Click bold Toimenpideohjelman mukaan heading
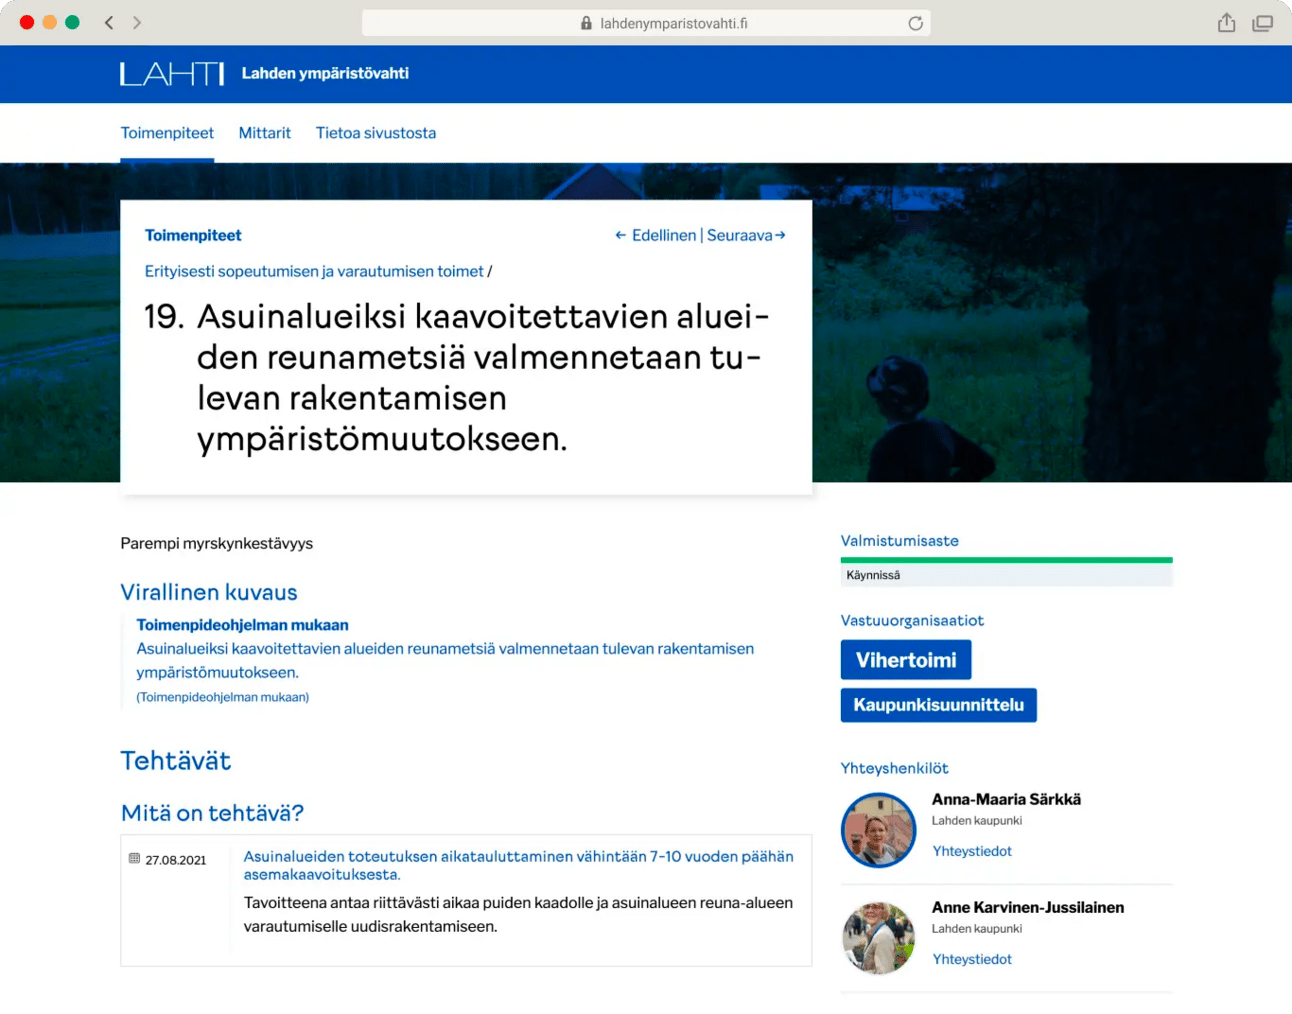This screenshot has height=1014, width=1292. pyautogui.click(x=242, y=625)
